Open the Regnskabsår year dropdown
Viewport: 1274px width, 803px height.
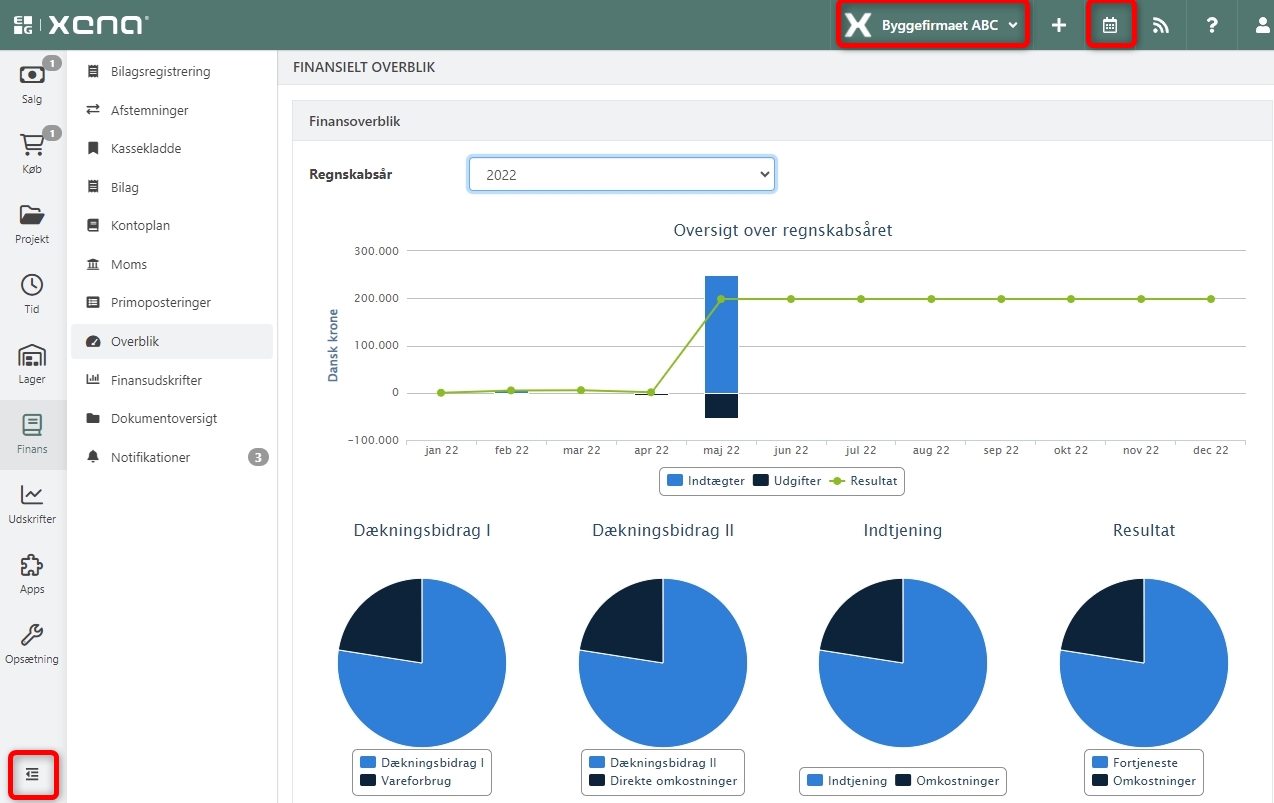coord(621,174)
